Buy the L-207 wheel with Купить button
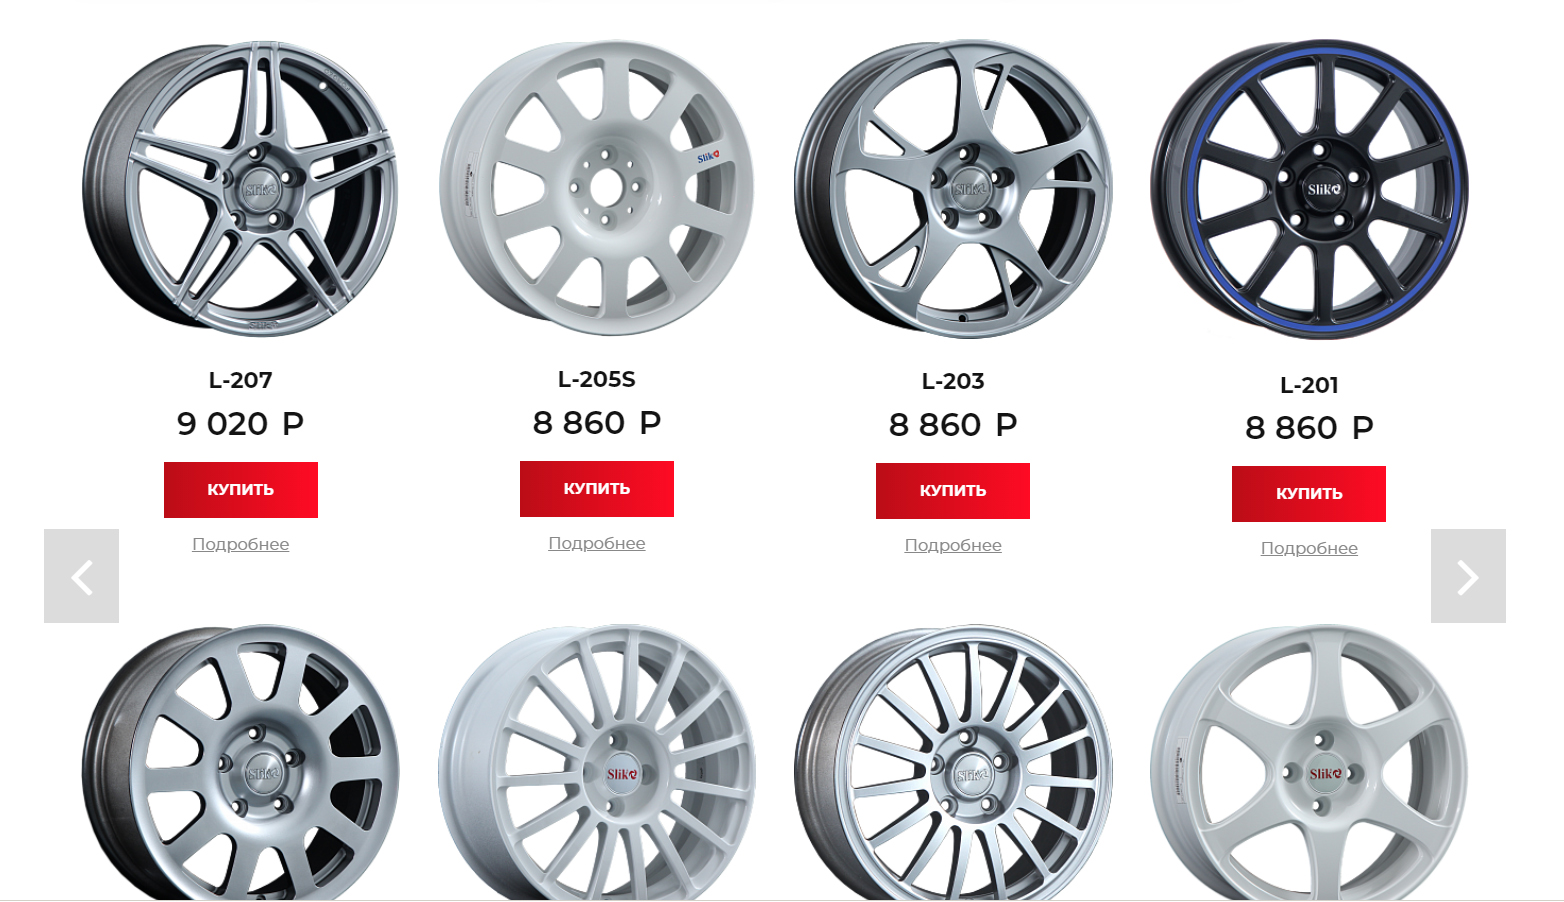This screenshot has height=902, width=1564. [x=241, y=490]
